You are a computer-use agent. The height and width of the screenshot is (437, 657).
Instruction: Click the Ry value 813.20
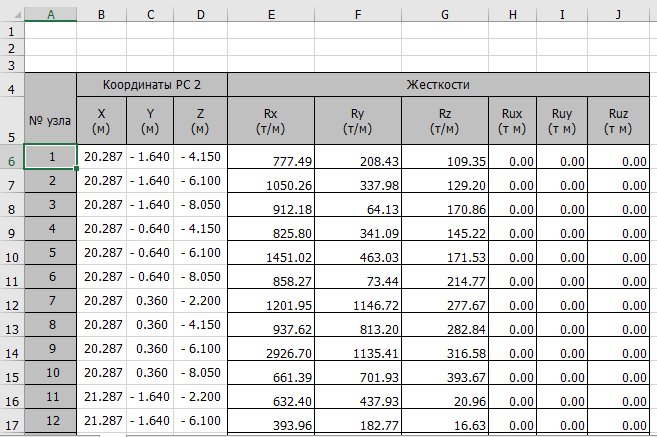pos(358,325)
